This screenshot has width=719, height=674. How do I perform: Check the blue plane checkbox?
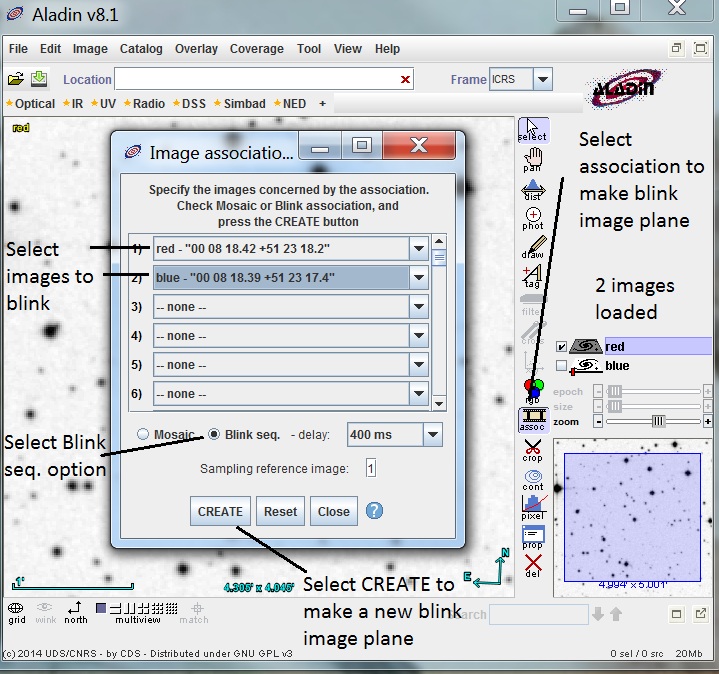[x=561, y=366]
